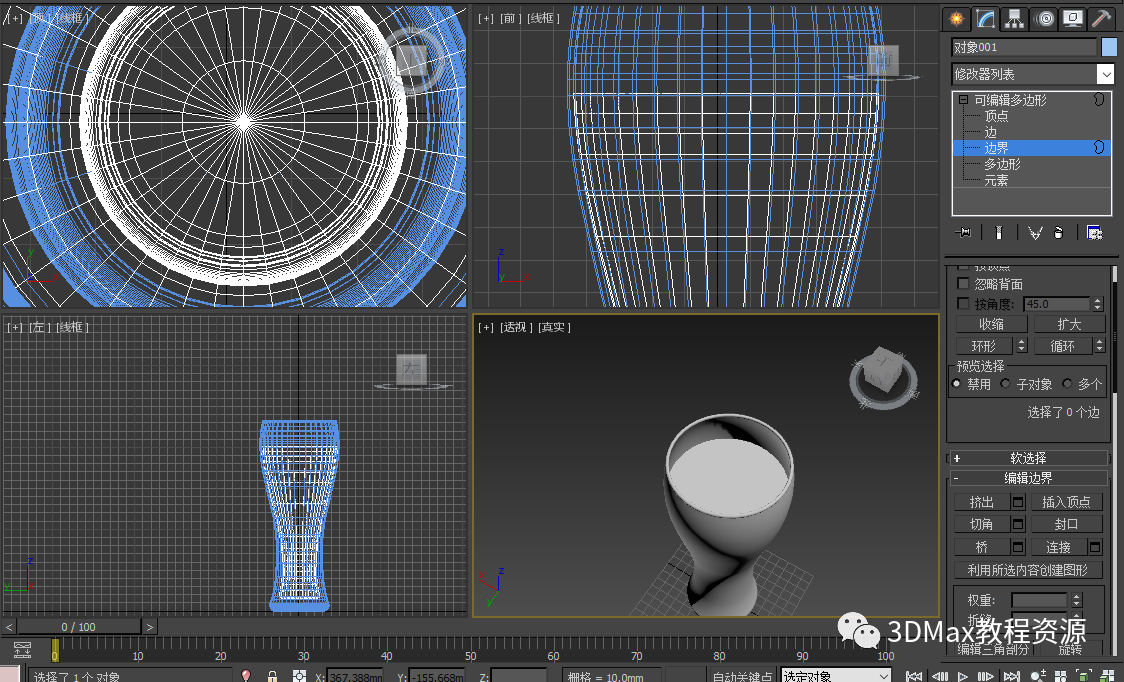
Task: Toggle Show End Result icon
Action: 998,232
